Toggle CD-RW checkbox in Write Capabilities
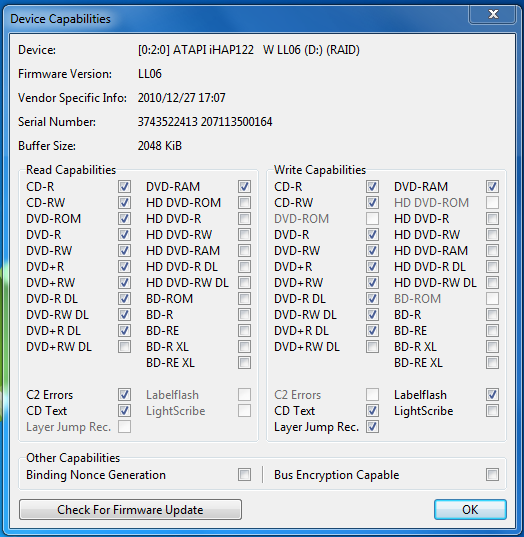 (x=372, y=203)
